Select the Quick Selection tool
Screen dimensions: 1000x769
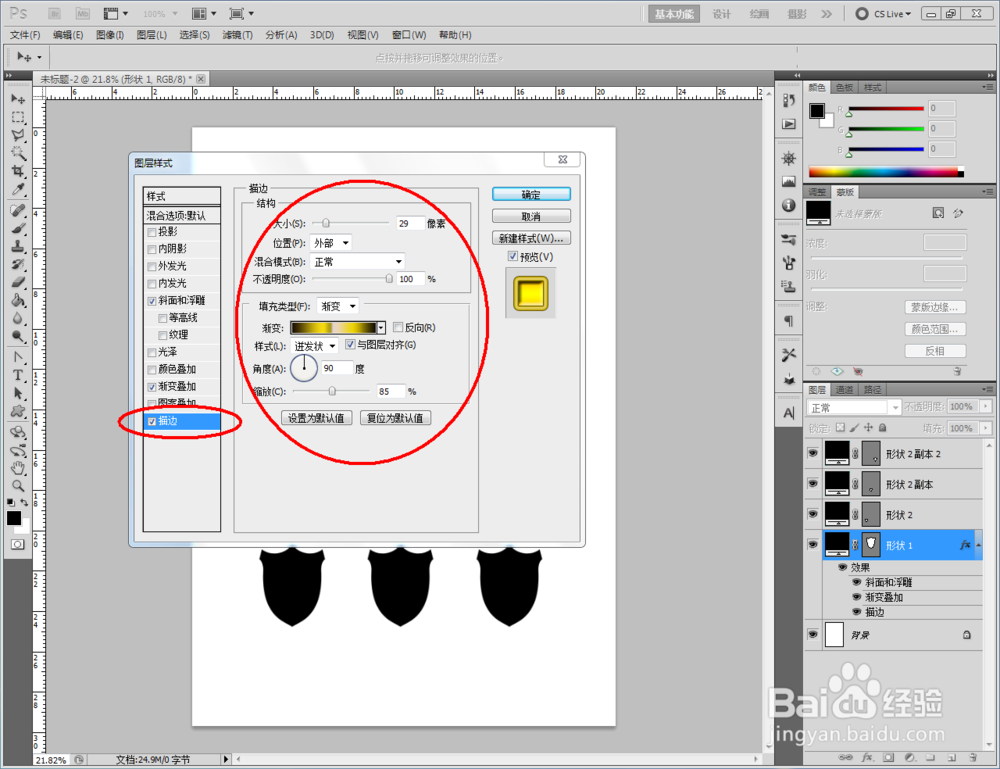[x=18, y=153]
